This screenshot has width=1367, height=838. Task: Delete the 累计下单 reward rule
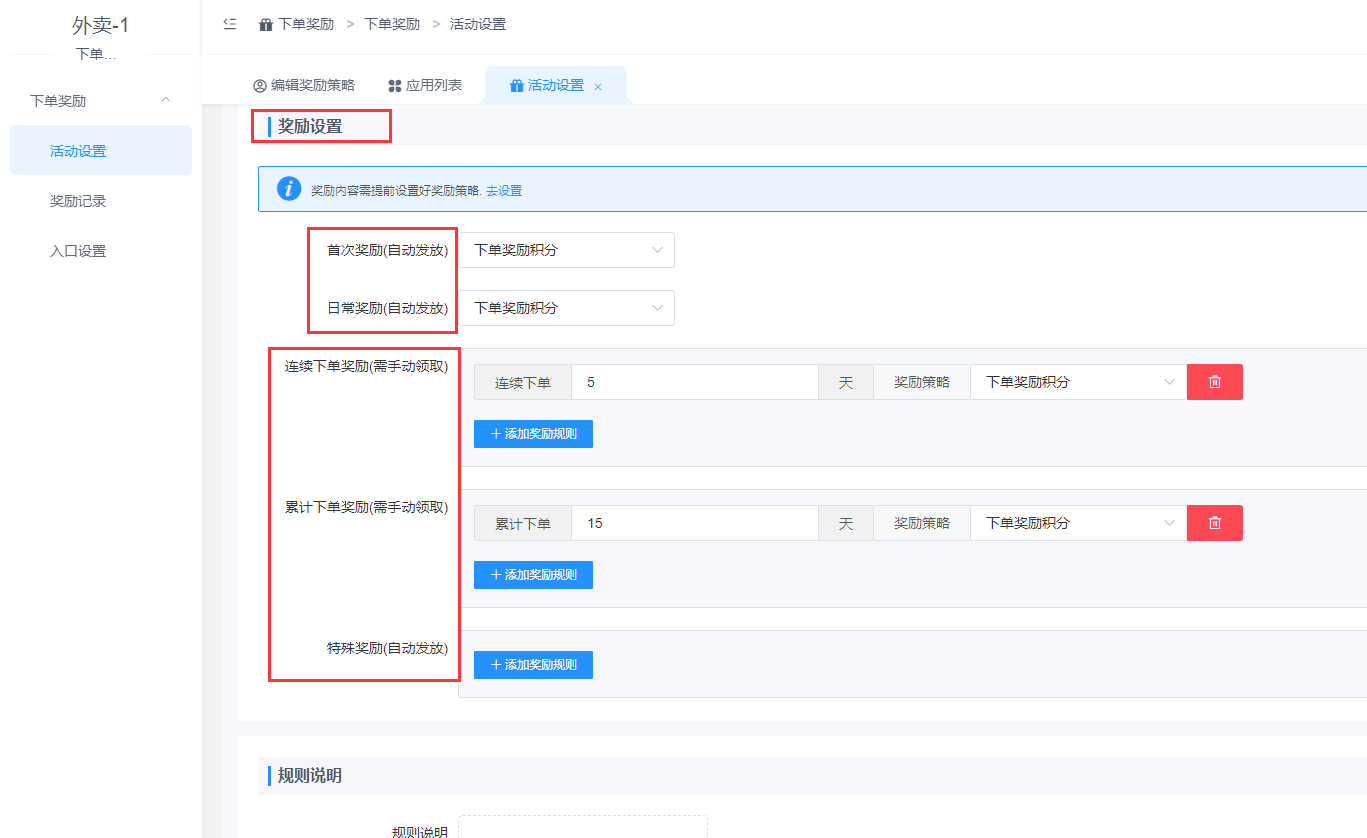click(1215, 523)
